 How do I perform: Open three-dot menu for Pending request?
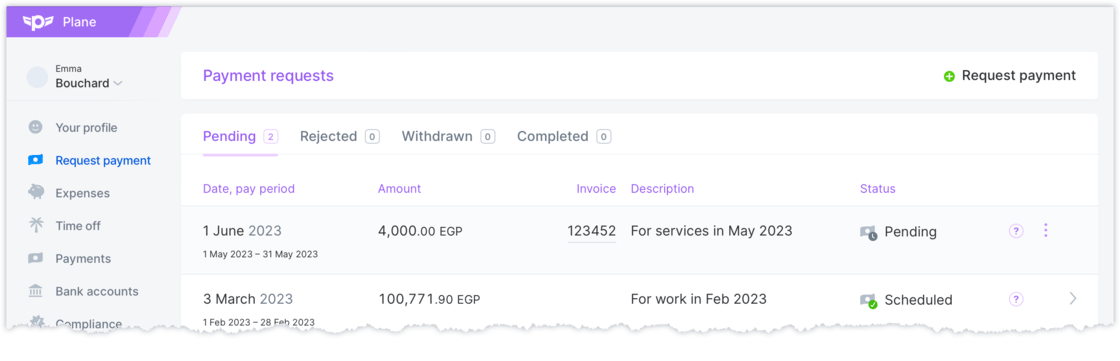tap(1046, 230)
